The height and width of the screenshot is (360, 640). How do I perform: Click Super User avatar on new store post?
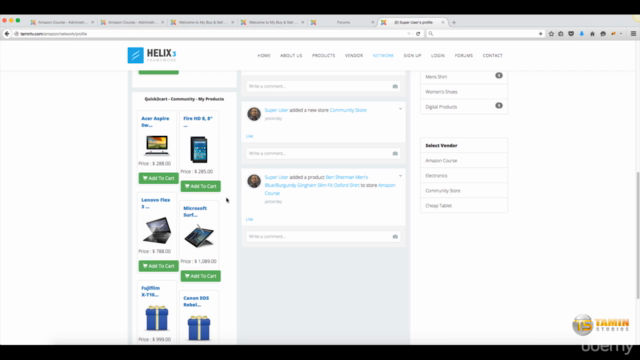tap(254, 114)
